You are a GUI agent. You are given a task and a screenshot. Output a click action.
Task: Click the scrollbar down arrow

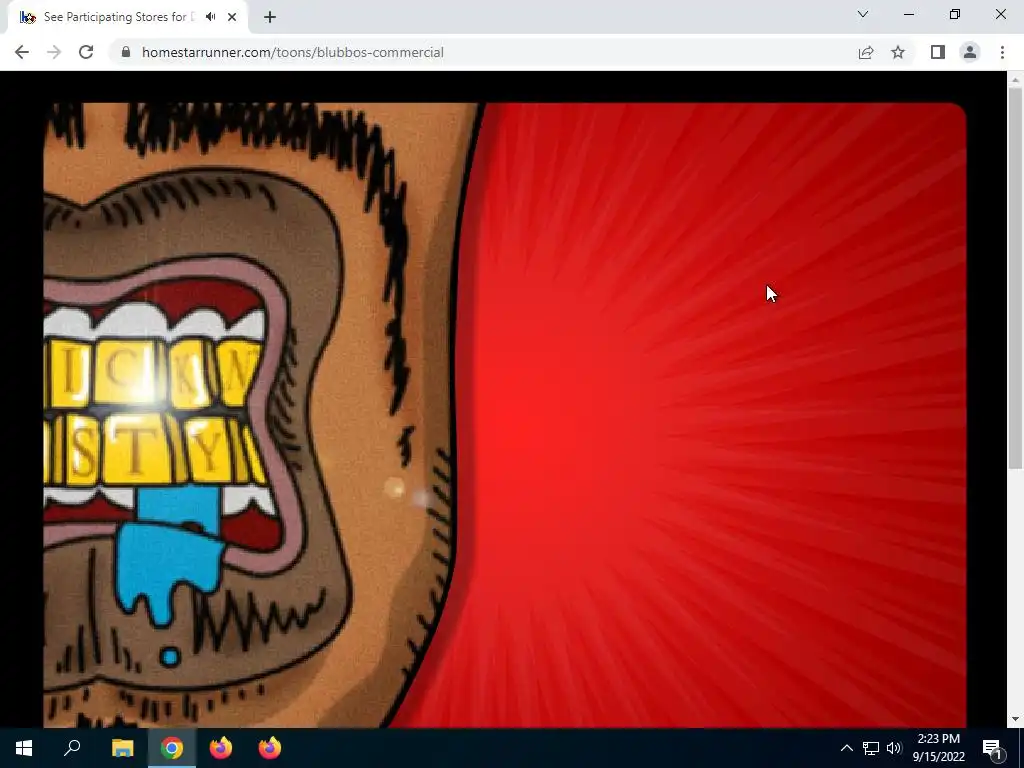click(1015, 719)
